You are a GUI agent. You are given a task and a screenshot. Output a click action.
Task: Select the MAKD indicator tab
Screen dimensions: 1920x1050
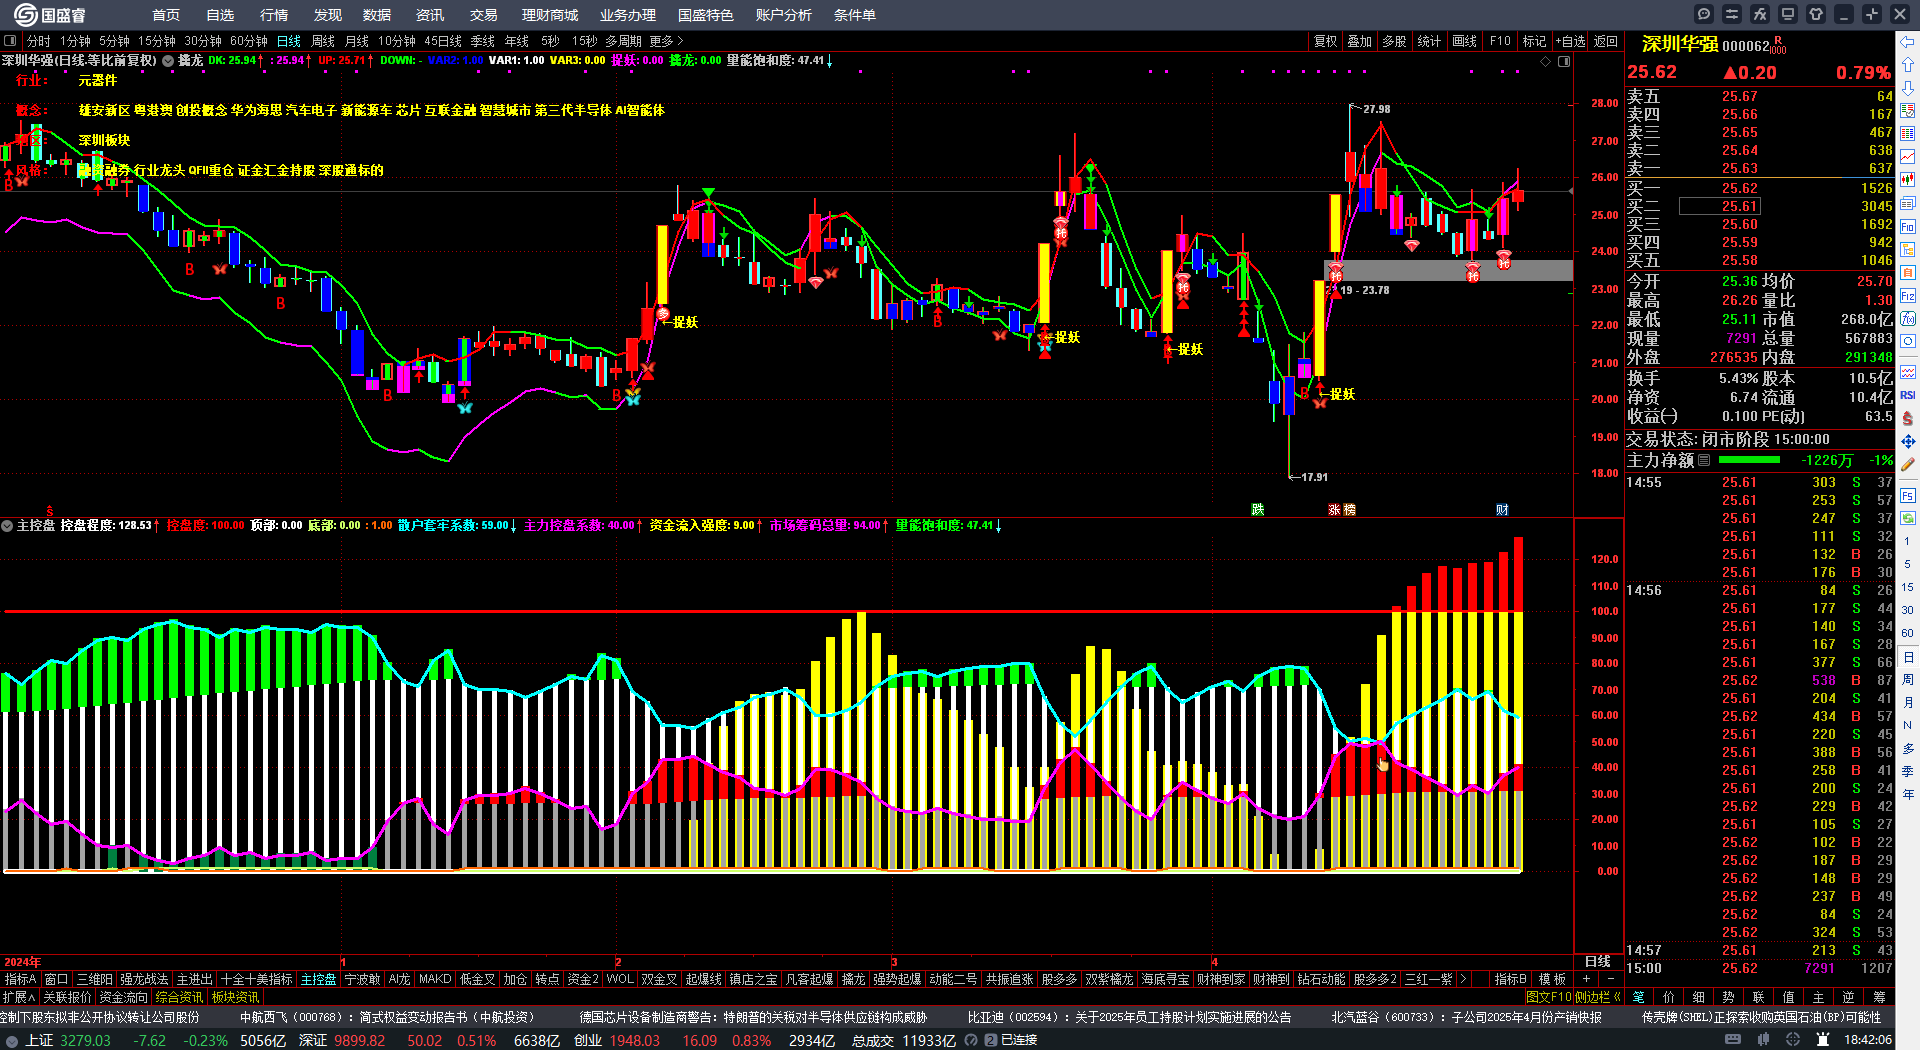pyautogui.click(x=435, y=979)
